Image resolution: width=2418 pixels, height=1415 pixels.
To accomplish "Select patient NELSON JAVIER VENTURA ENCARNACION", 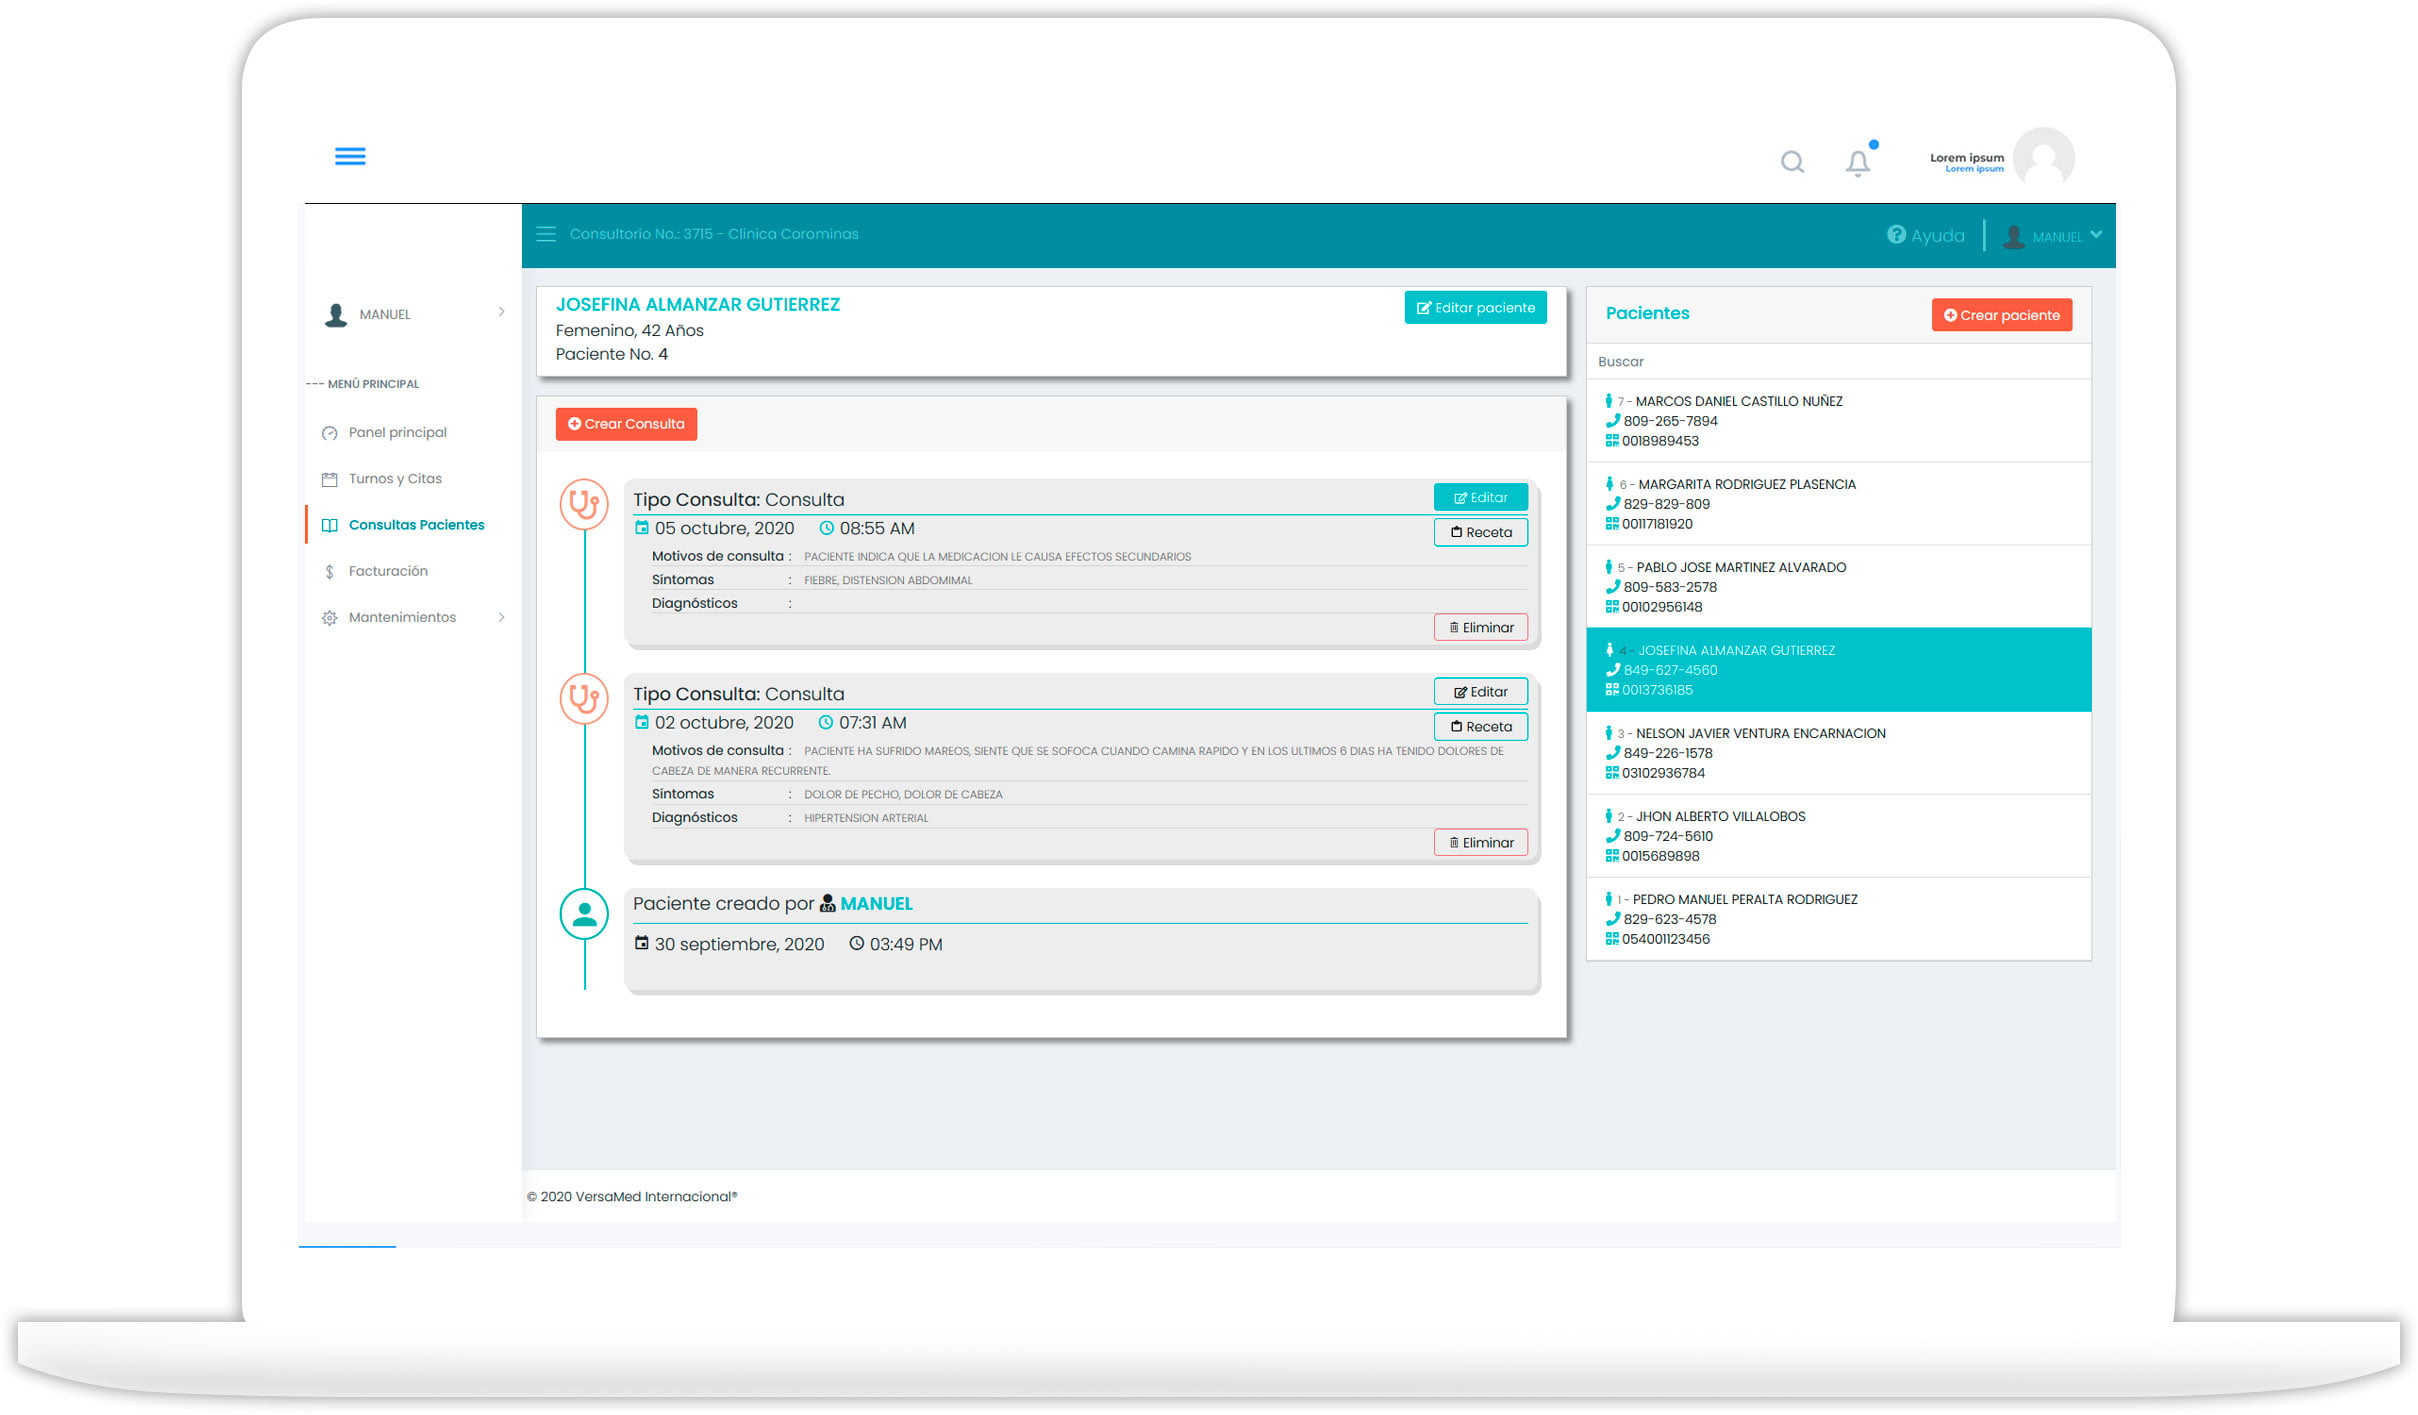I will pos(1838,753).
